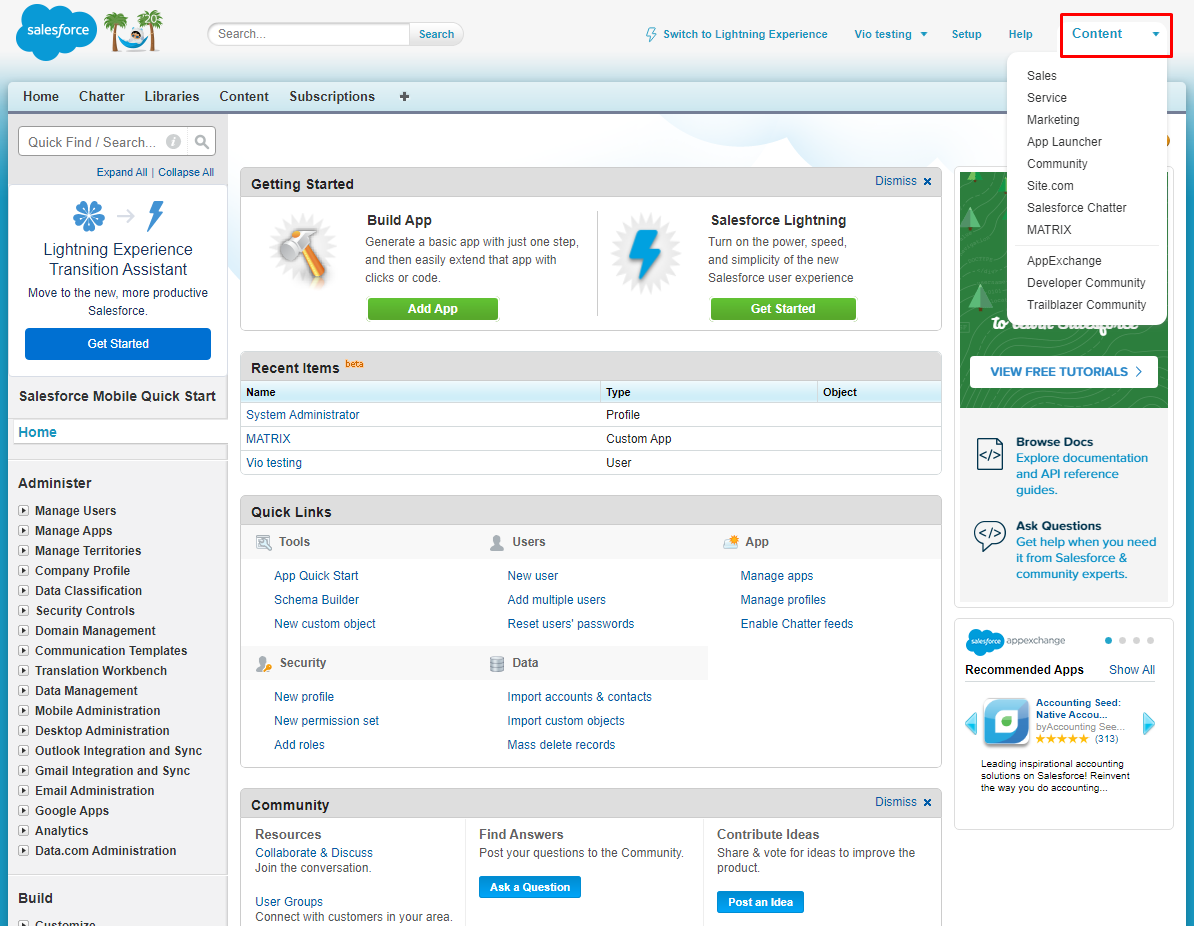Select Marketing from the app menu
The width and height of the screenshot is (1194, 926).
click(x=1052, y=120)
